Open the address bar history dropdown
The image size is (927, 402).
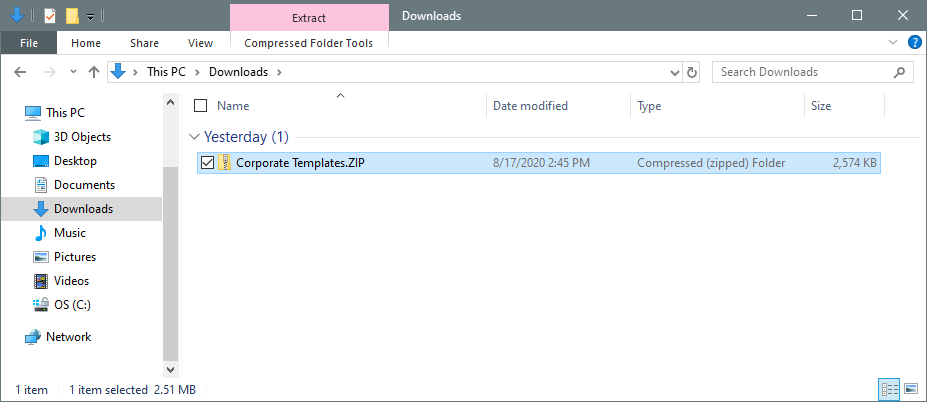[675, 73]
